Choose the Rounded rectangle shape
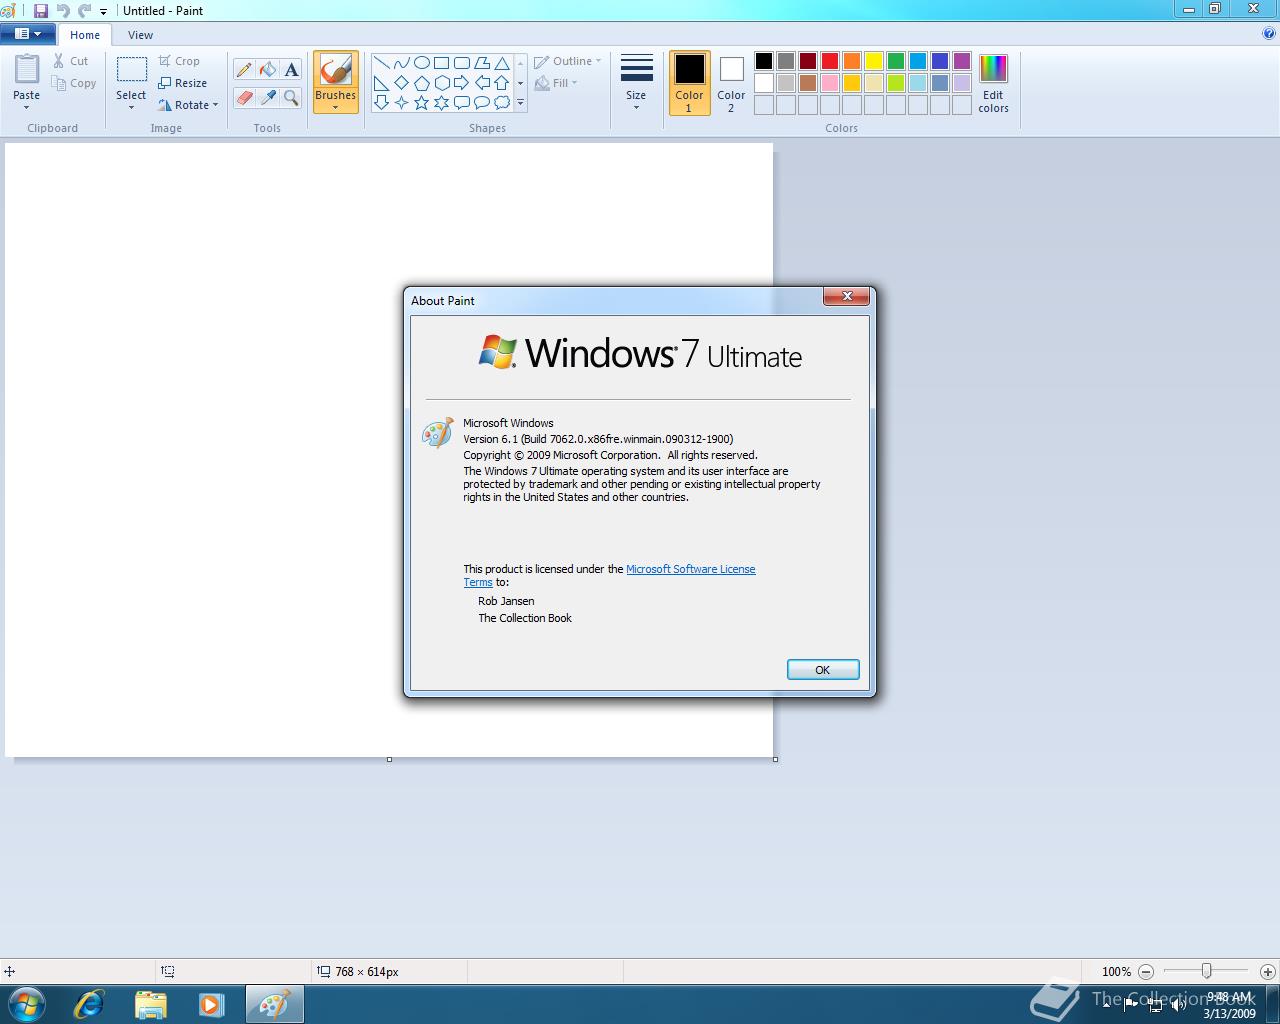This screenshot has height=1024, width=1280. [x=461, y=62]
